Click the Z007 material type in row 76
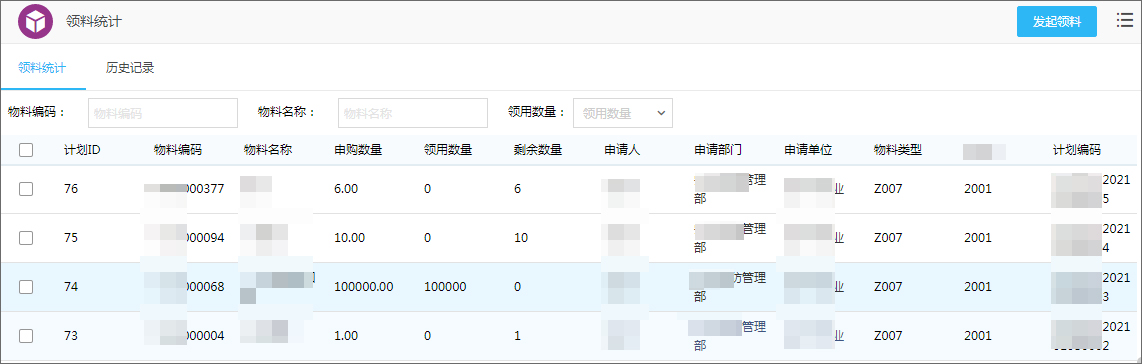 [x=889, y=189]
